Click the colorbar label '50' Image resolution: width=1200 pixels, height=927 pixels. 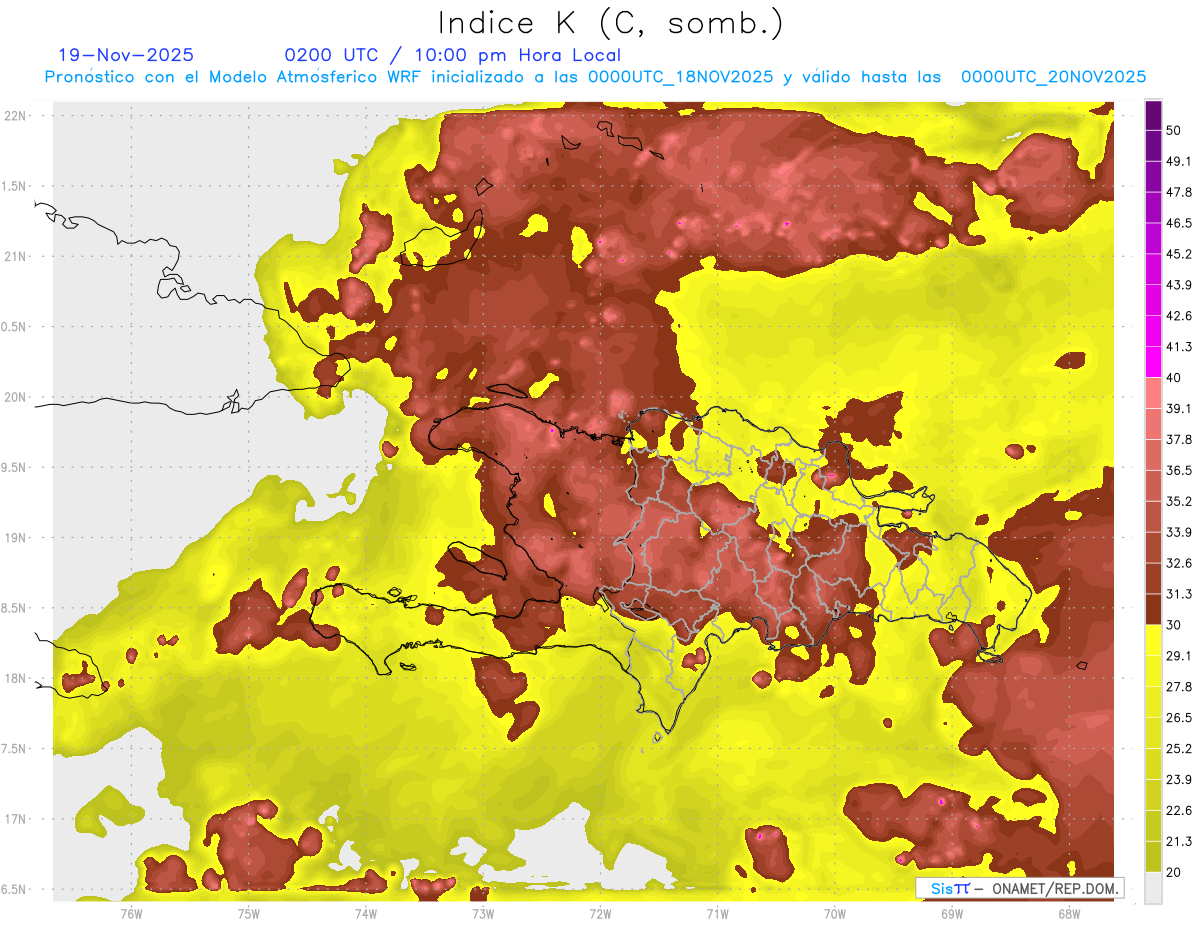(1174, 130)
